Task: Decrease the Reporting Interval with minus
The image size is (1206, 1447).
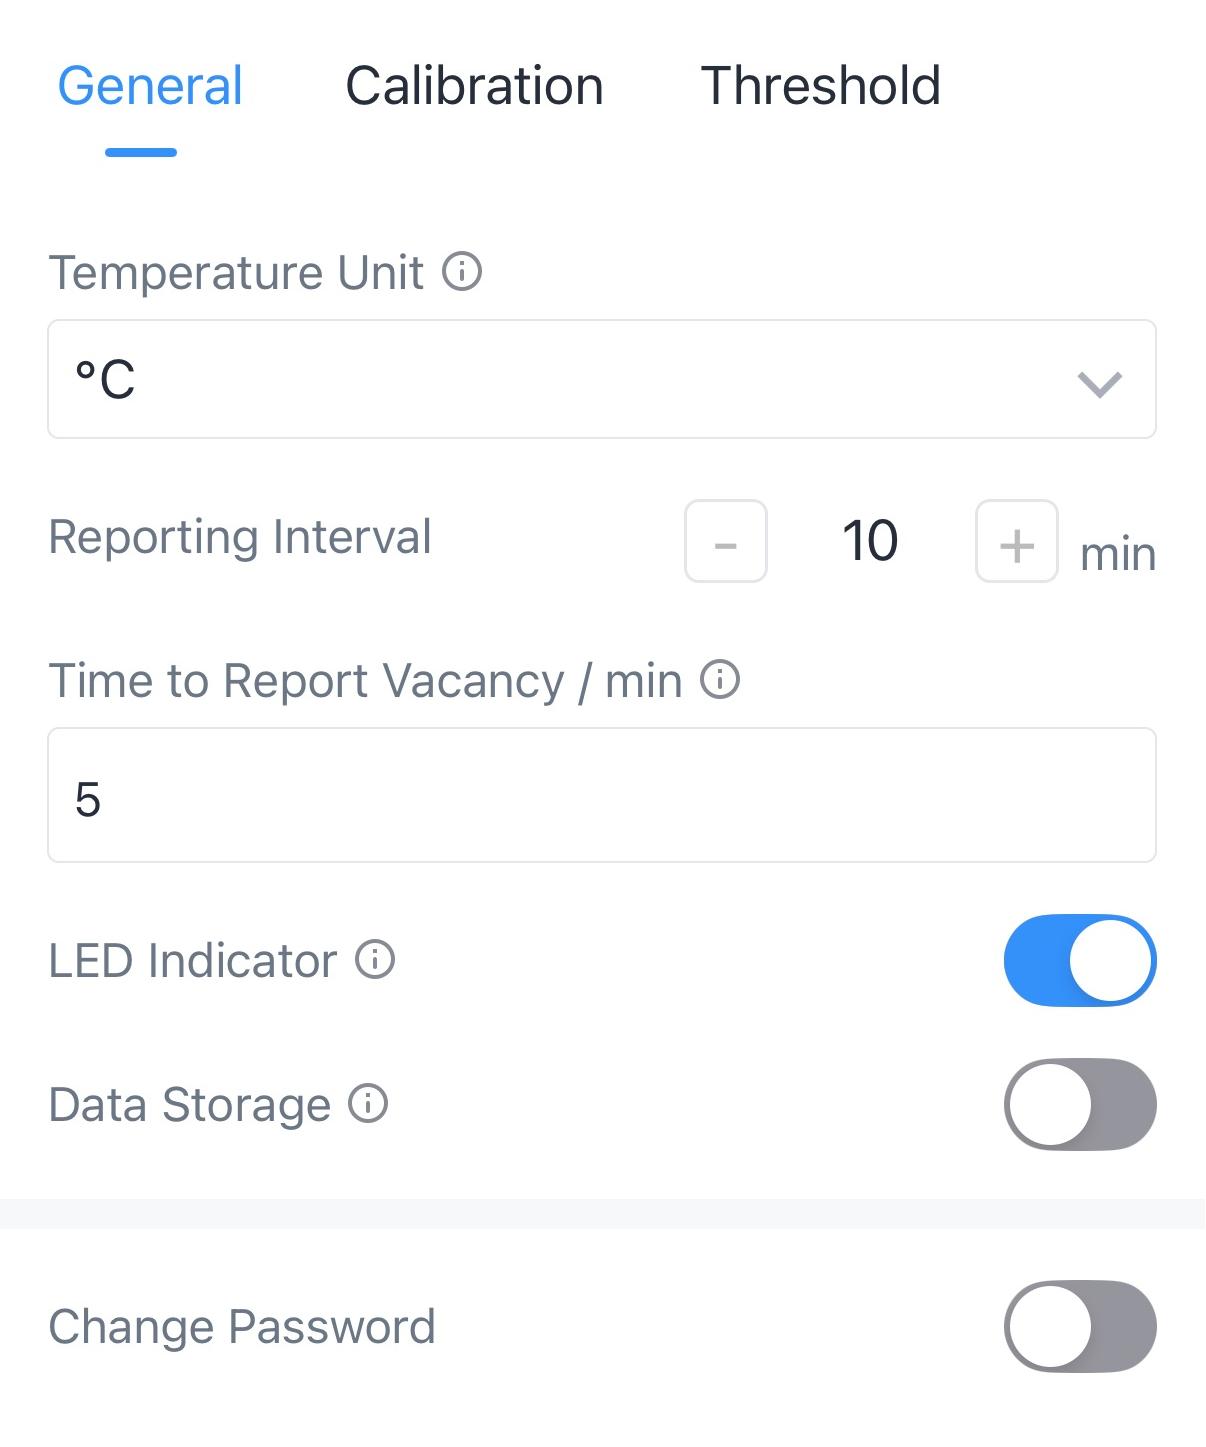Action: point(726,542)
